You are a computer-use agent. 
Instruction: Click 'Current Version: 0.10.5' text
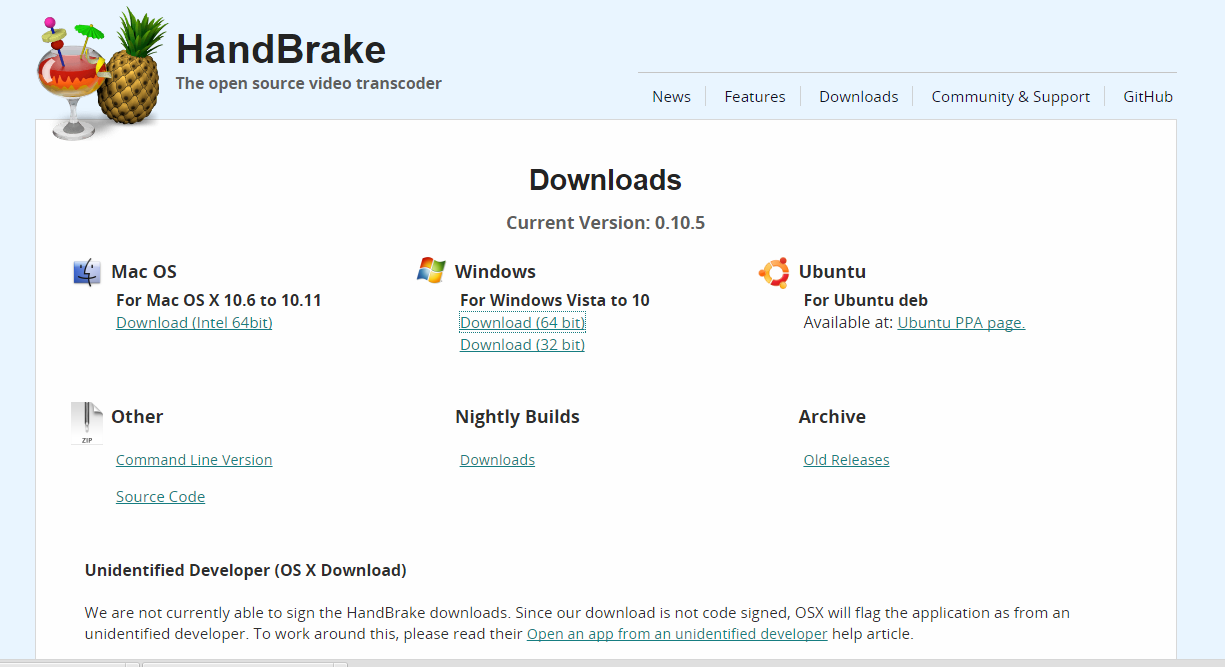605,223
